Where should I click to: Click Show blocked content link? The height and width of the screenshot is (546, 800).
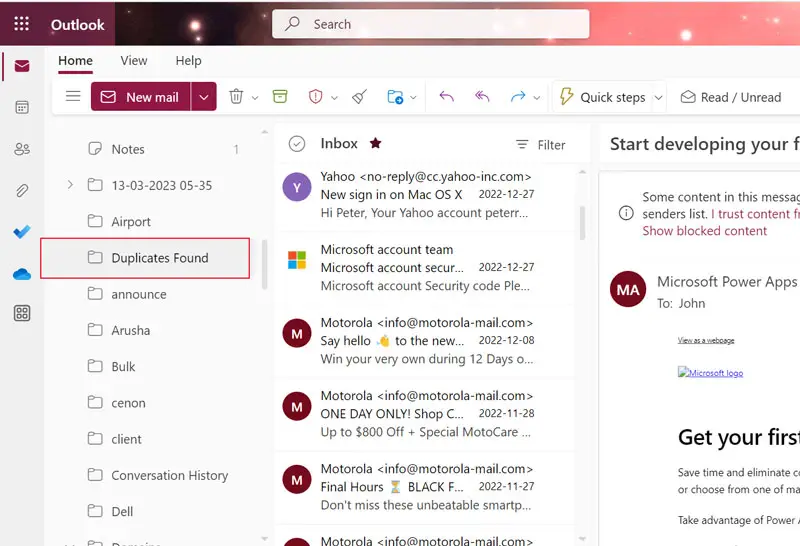pyautogui.click(x=705, y=231)
